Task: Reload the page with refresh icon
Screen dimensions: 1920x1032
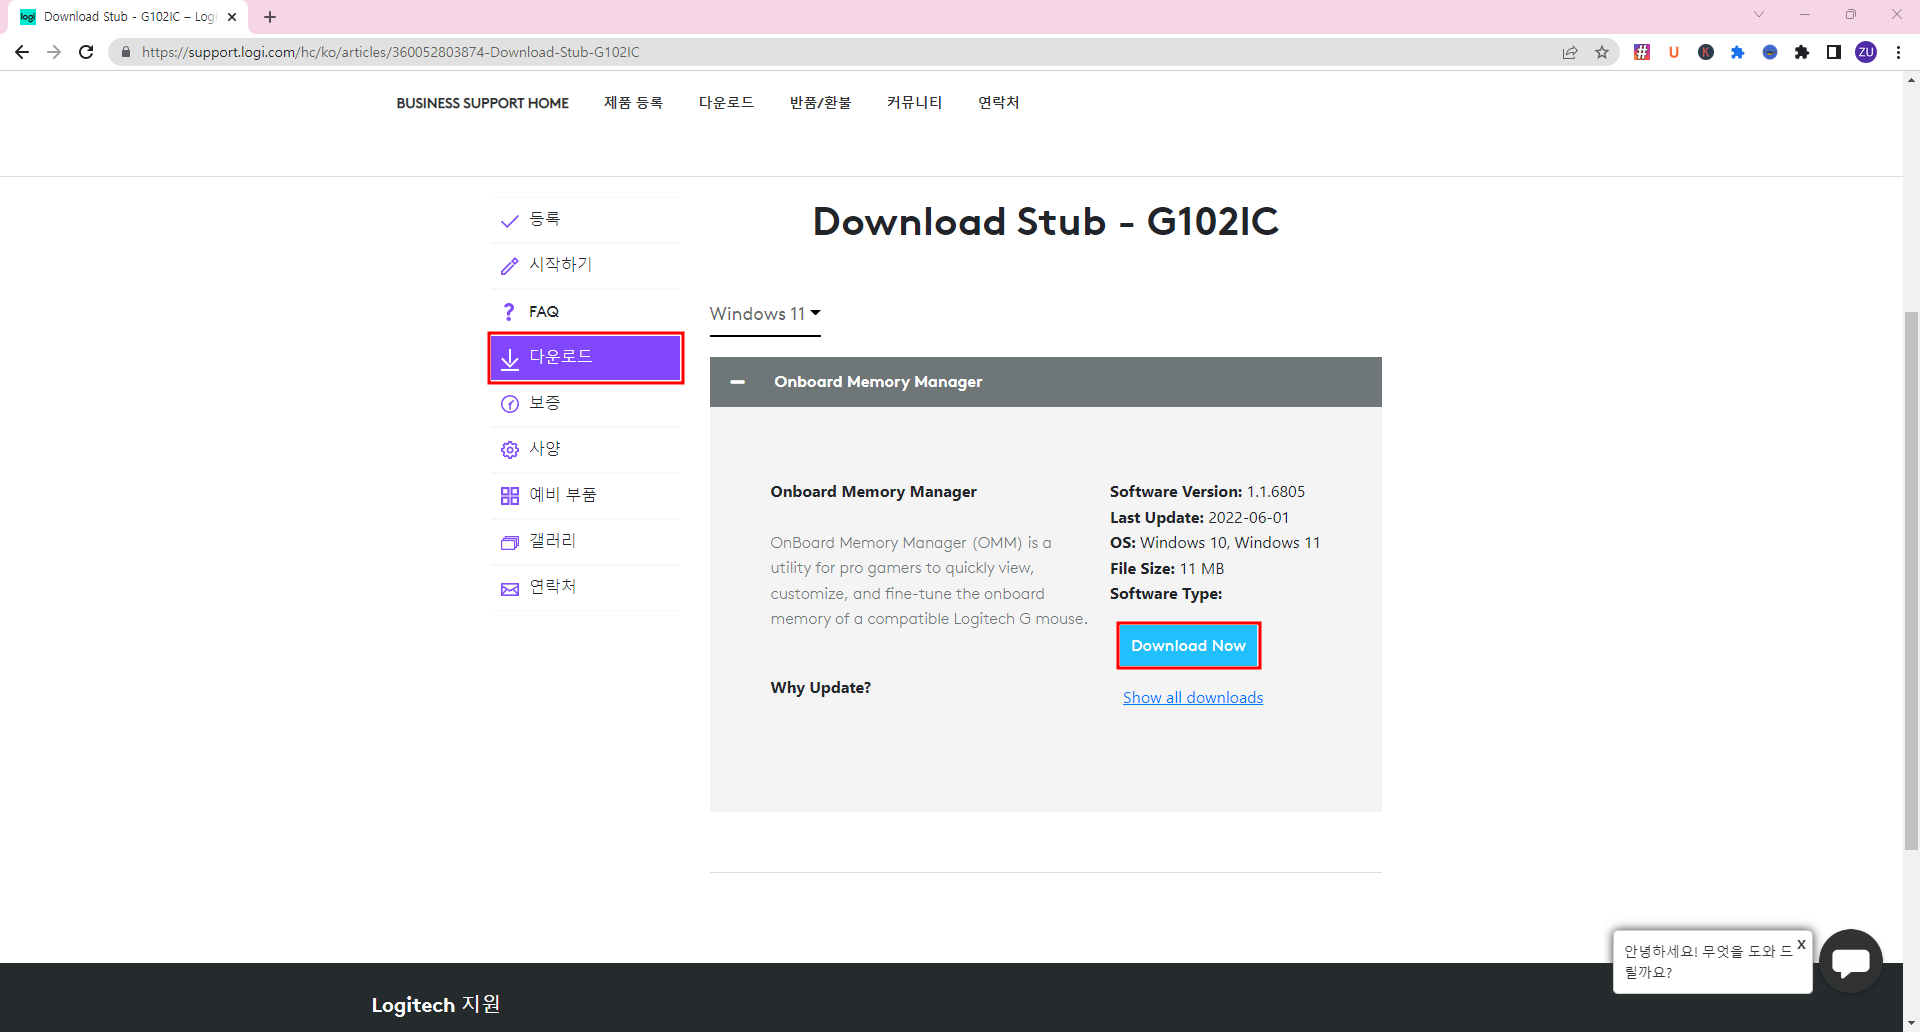Action: (86, 52)
